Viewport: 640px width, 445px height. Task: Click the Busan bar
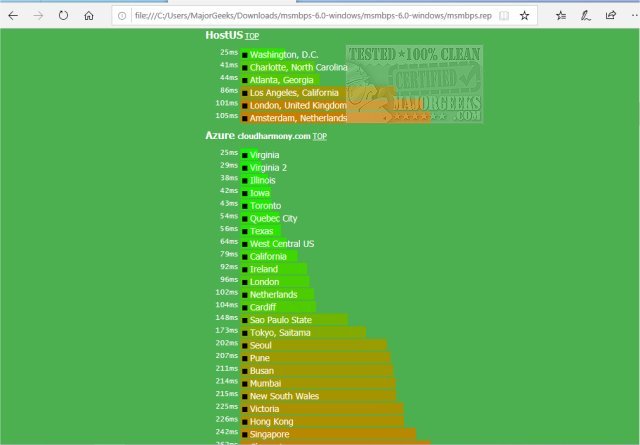[317, 370]
